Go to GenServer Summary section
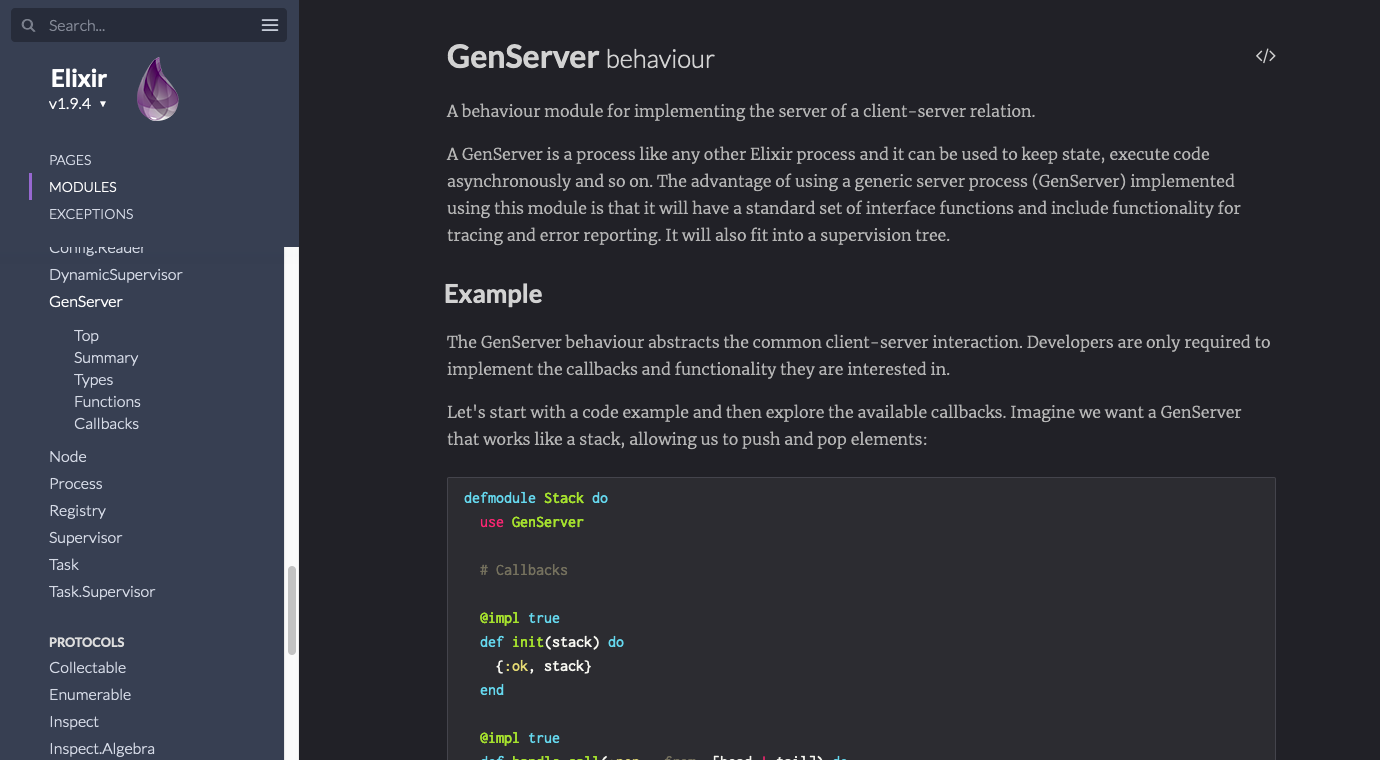 [x=106, y=358]
